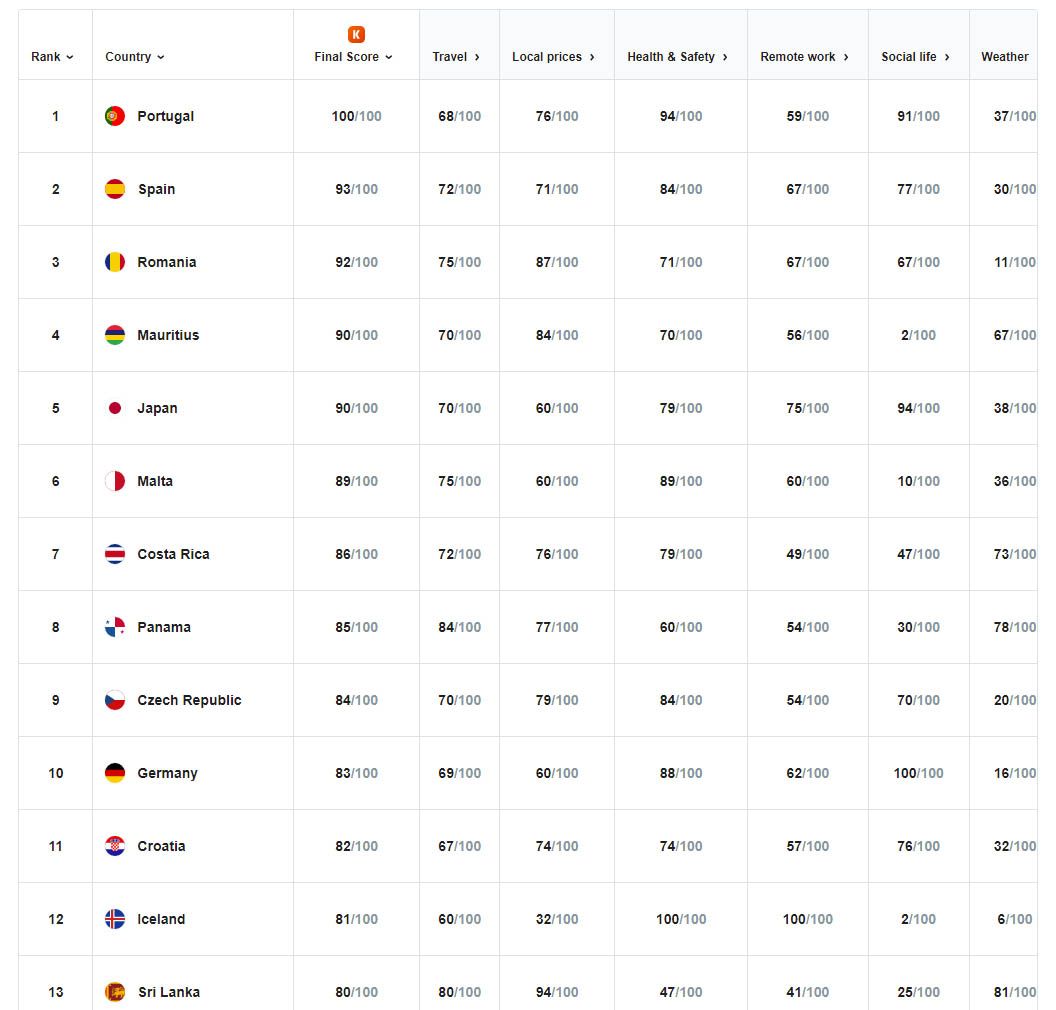Sort table by Rank column
The width and height of the screenshot is (1056, 1010).
(52, 57)
